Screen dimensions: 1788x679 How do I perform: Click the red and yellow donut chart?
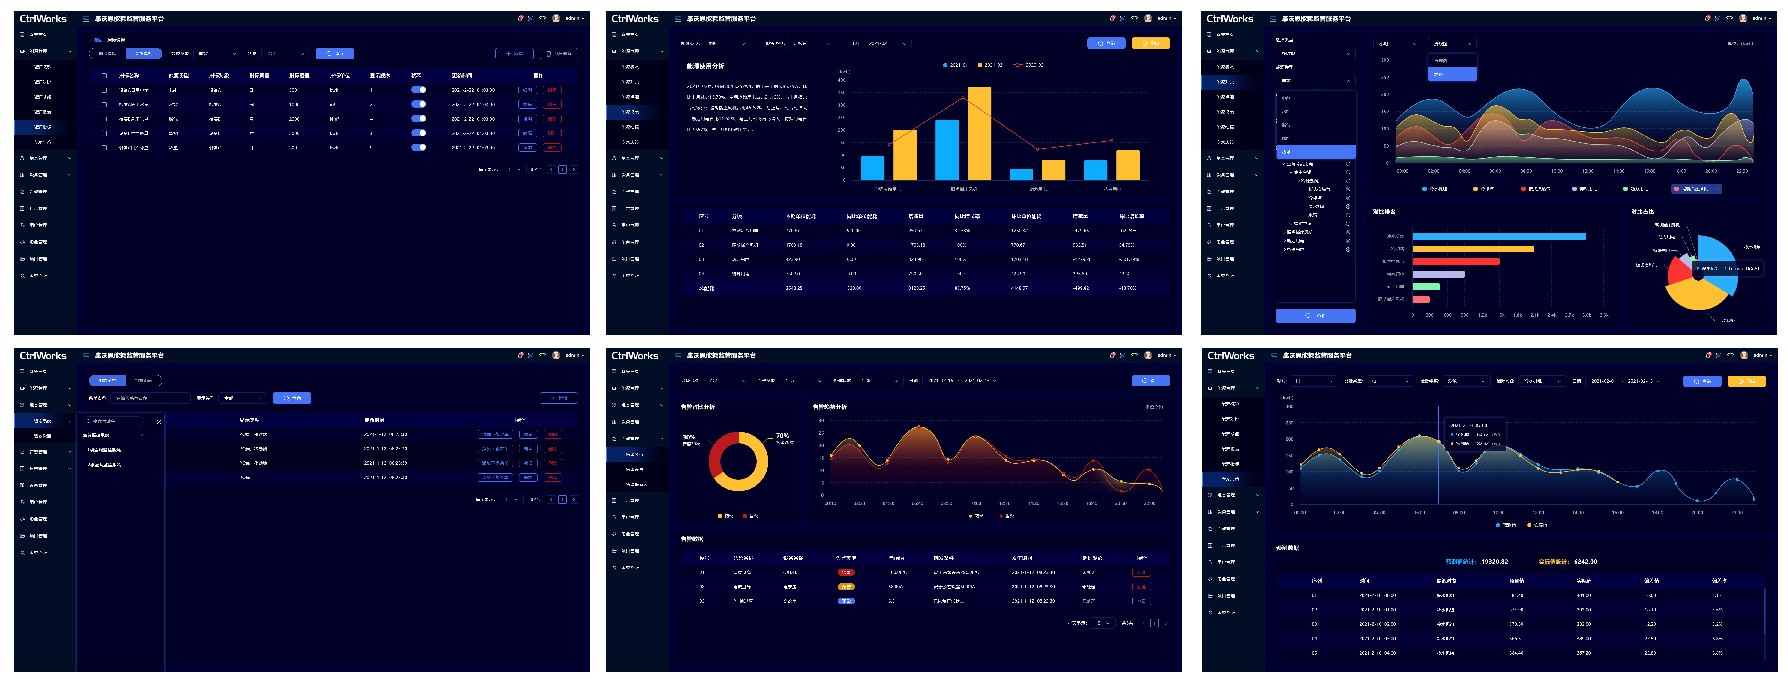(x=738, y=461)
